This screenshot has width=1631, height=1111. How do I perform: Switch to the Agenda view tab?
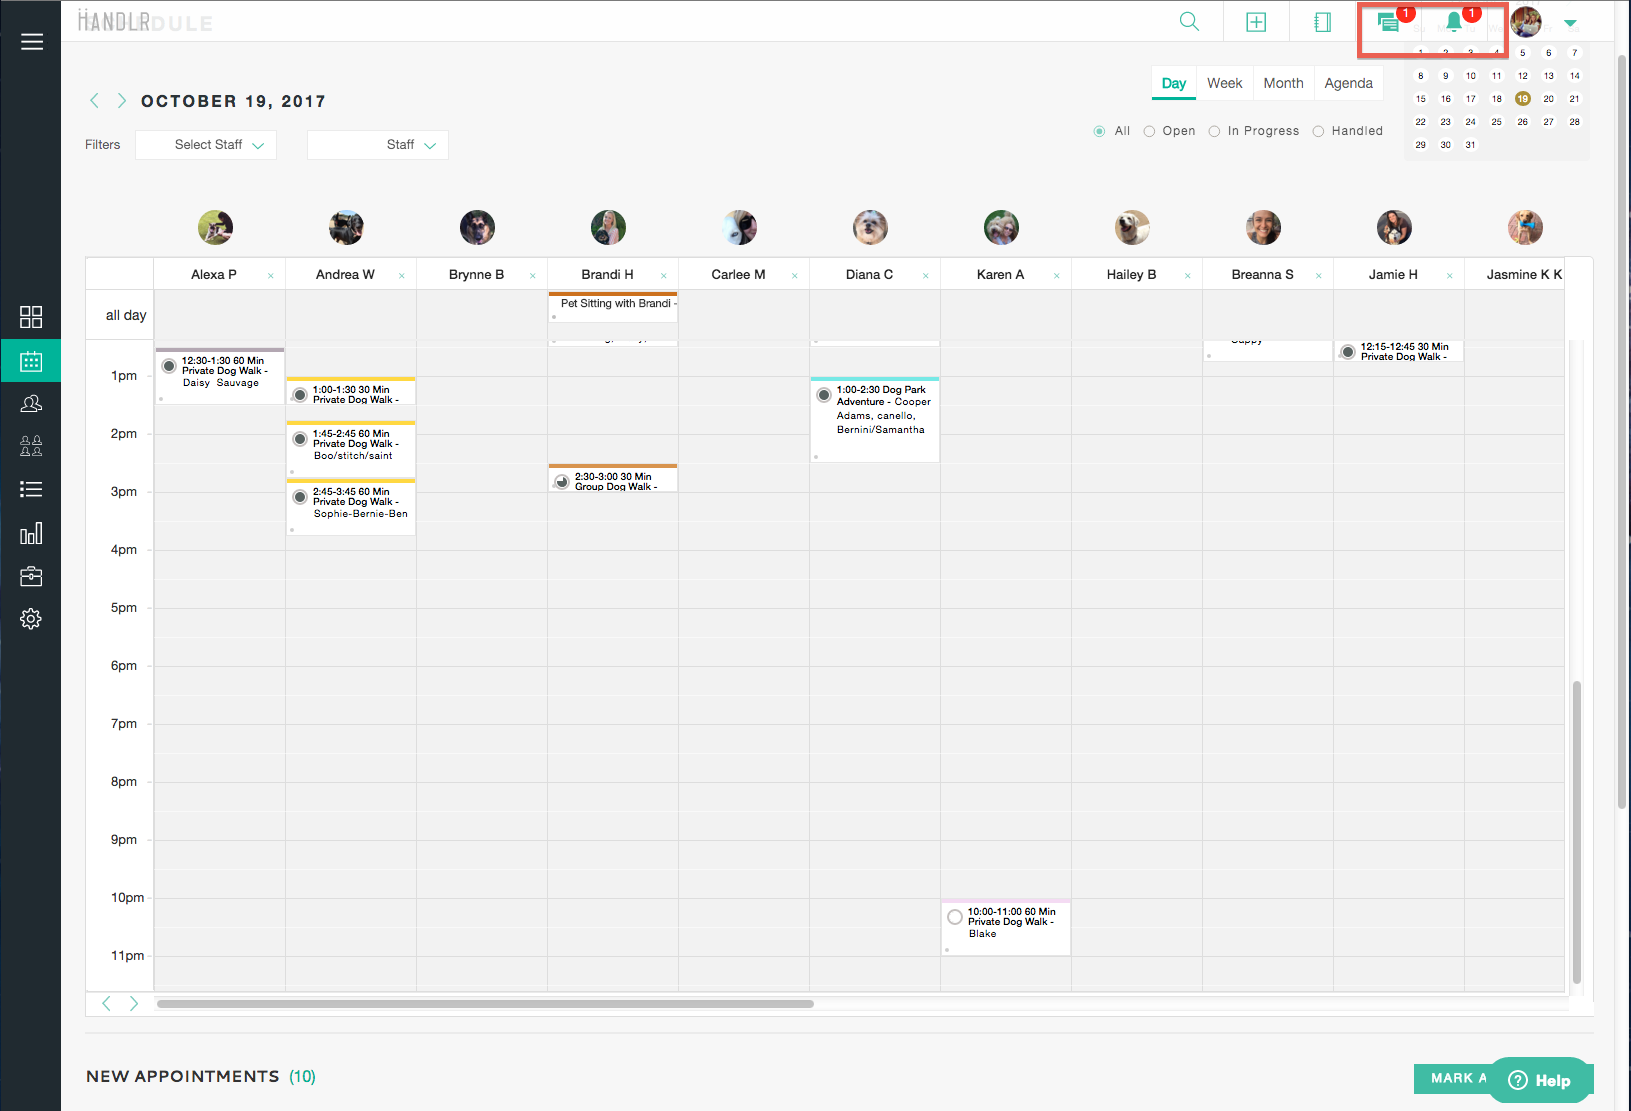pyautogui.click(x=1348, y=83)
